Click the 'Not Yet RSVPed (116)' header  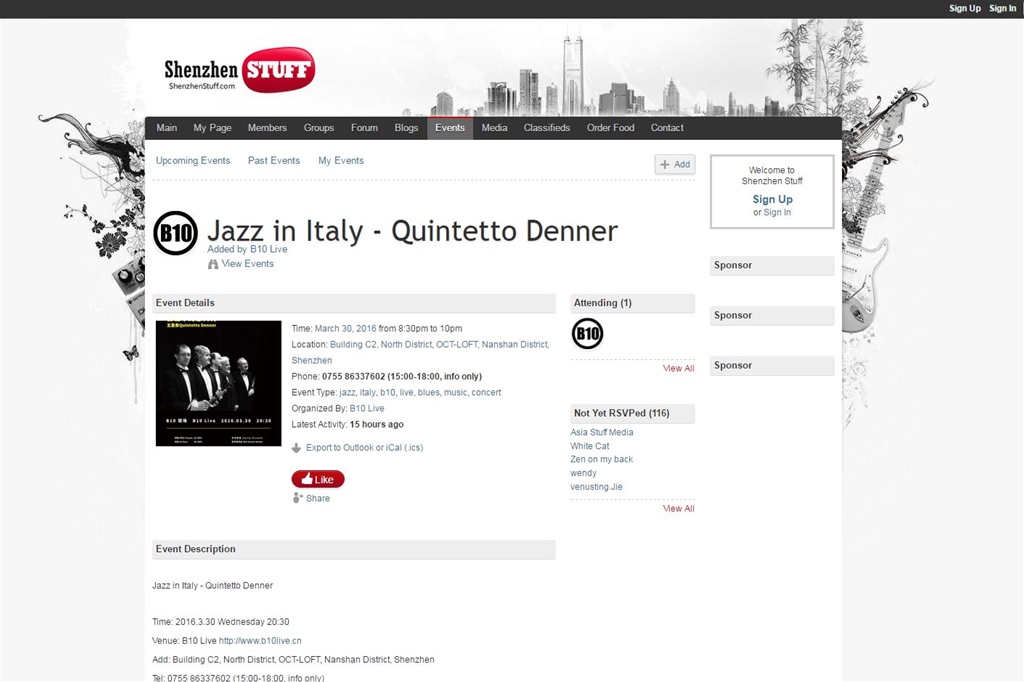point(633,414)
